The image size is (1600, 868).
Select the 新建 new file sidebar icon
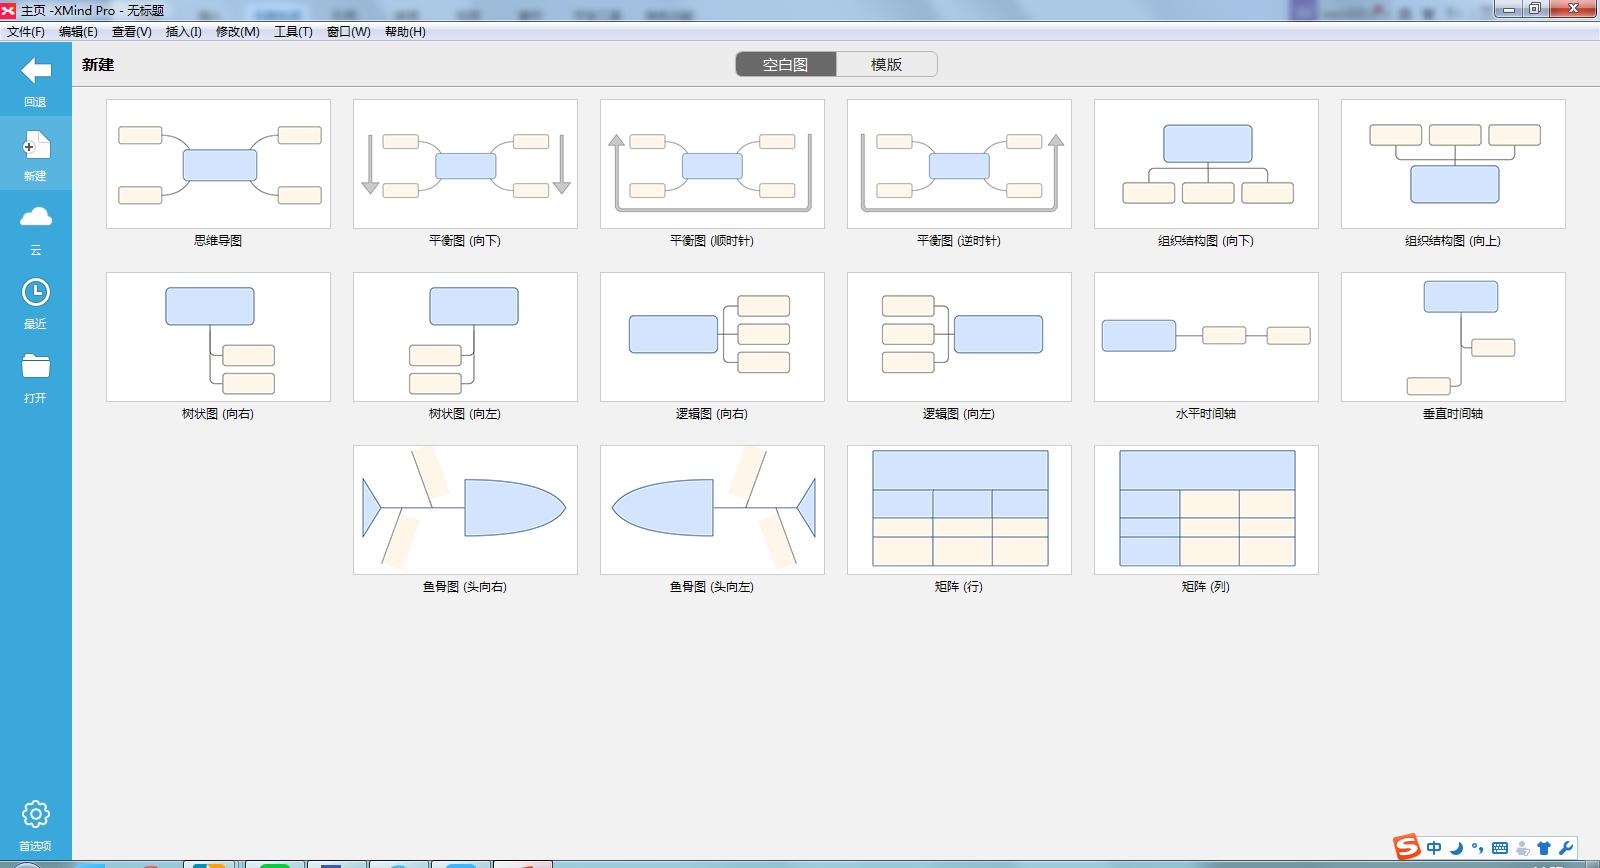coord(36,146)
